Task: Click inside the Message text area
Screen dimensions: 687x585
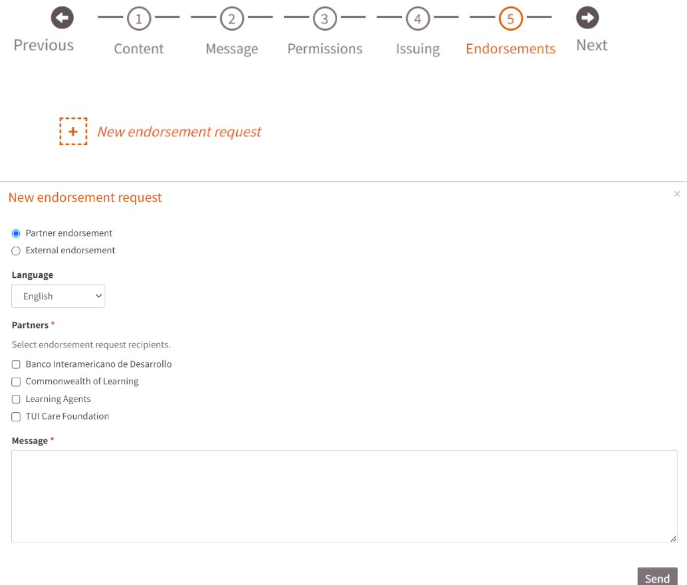Action: click(x=344, y=496)
